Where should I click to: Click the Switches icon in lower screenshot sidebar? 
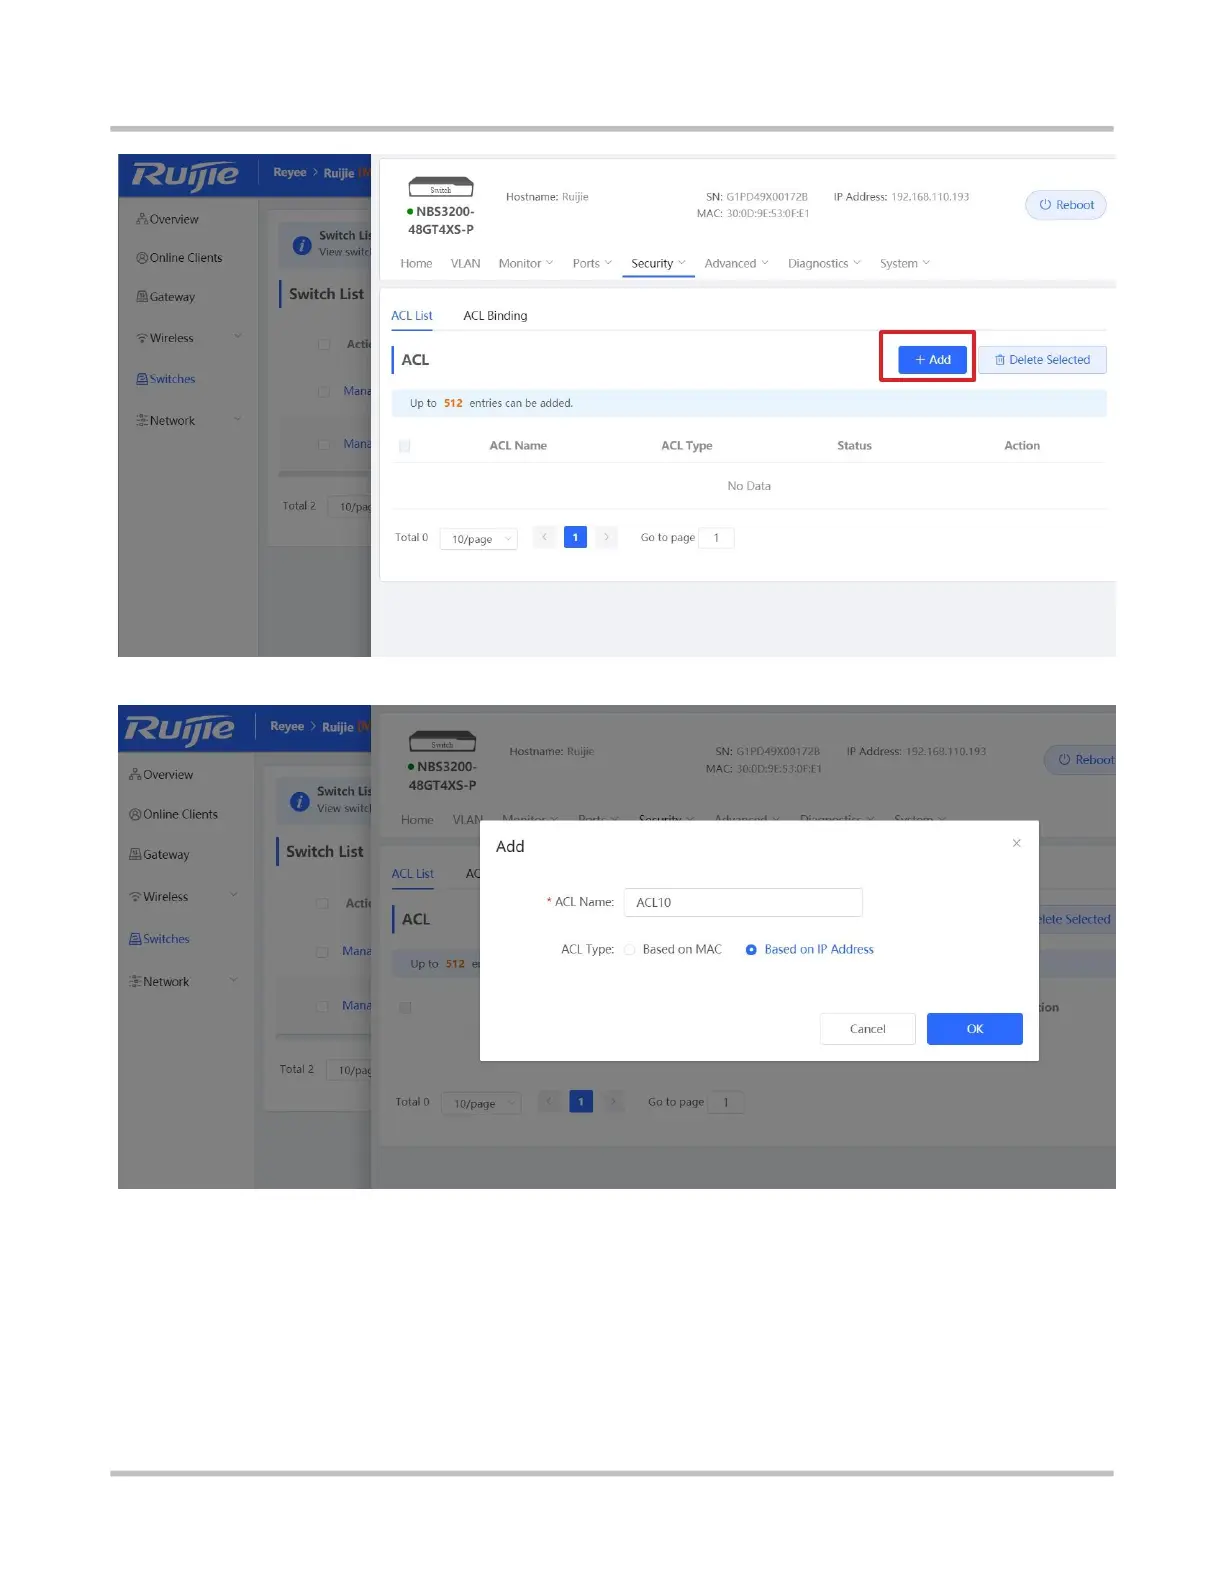(x=135, y=940)
